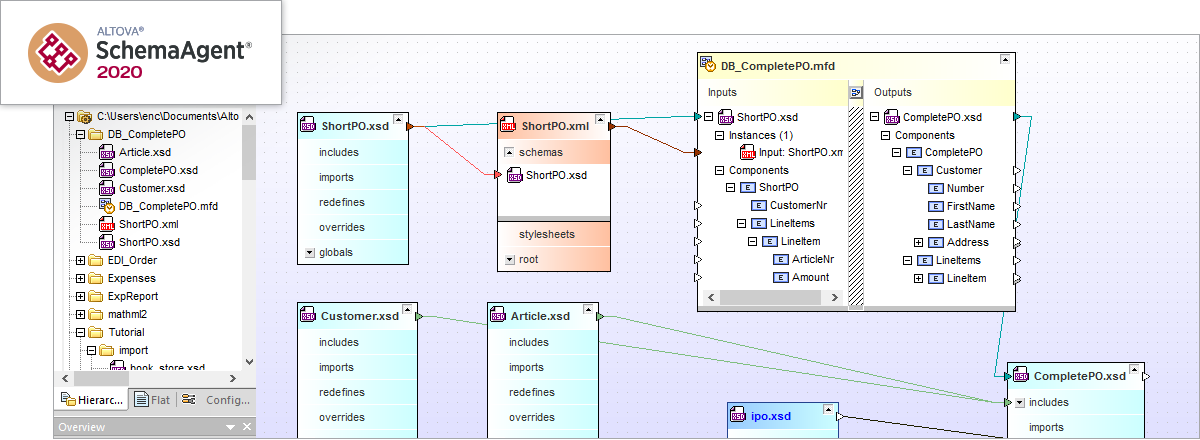Viewport: 1200px width, 440px height.
Task: Collapse the schemas section in ShortPO.xml box
Action: point(509,153)
